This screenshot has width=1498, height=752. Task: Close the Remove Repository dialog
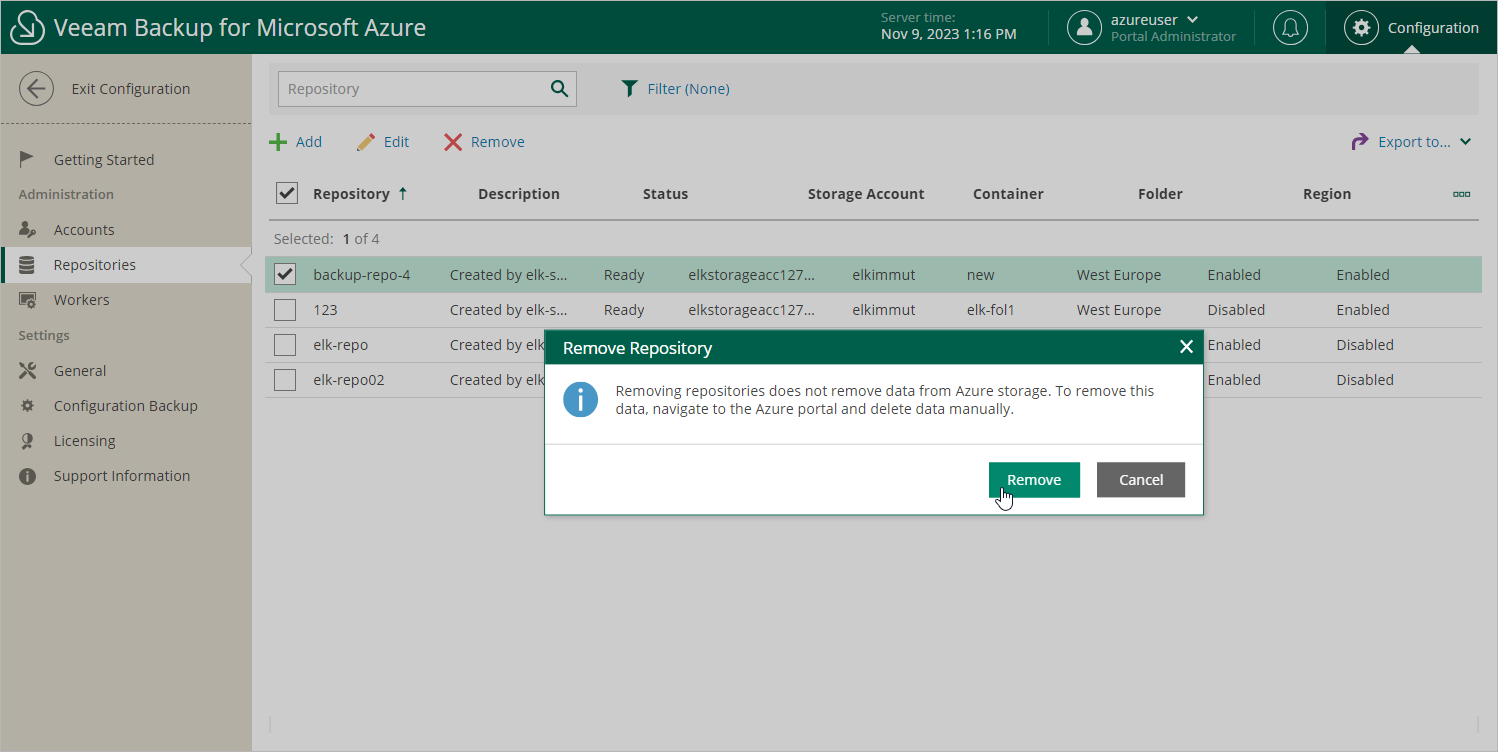click(x=1186, y=347)
